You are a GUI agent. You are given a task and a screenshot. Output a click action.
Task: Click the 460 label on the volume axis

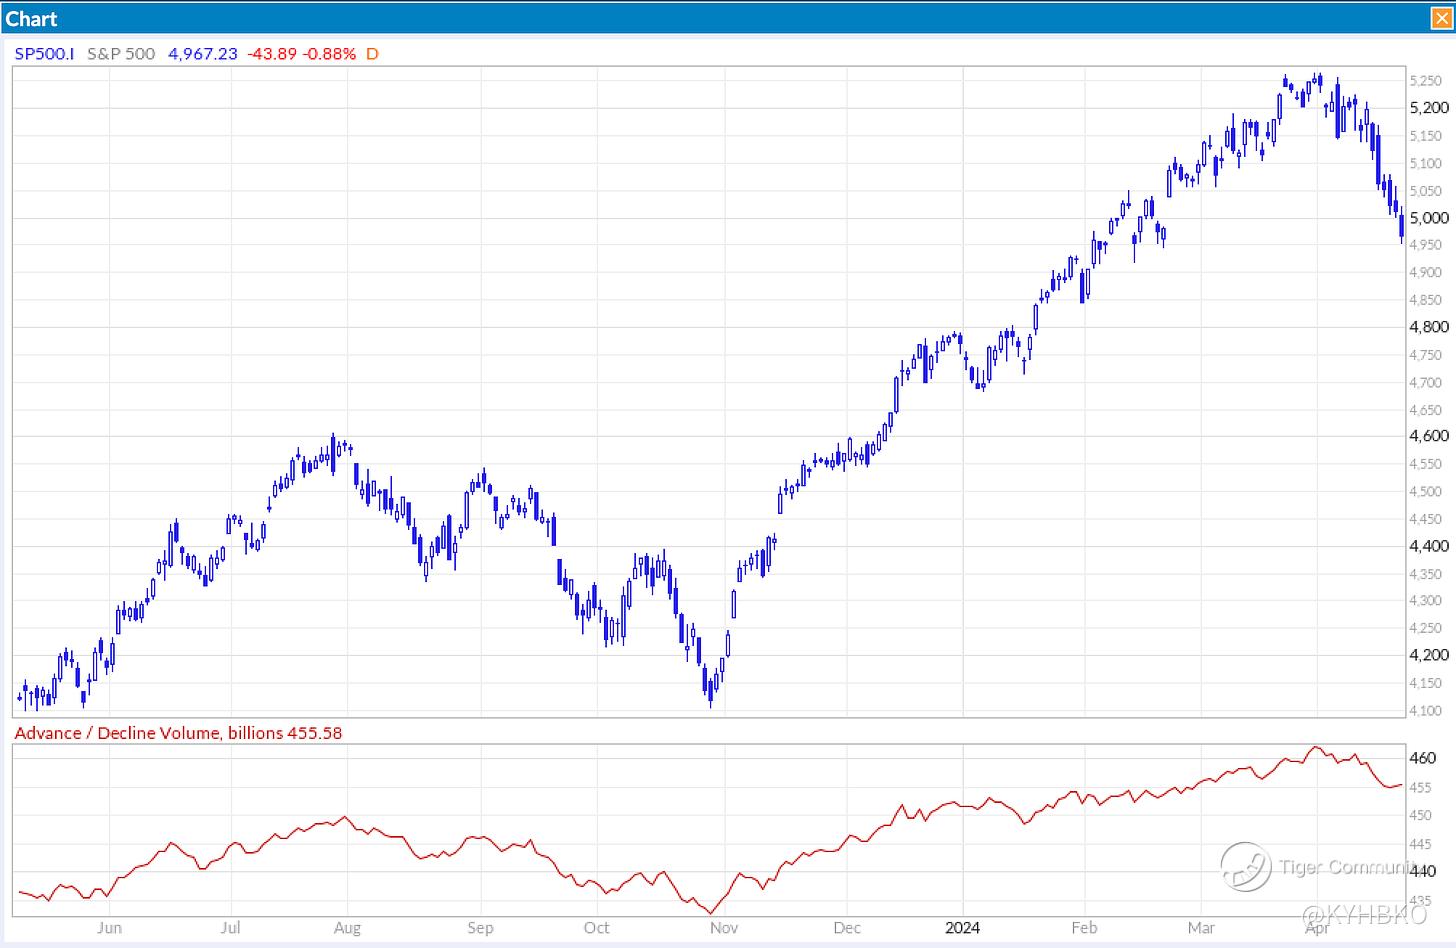[1422, 759]
